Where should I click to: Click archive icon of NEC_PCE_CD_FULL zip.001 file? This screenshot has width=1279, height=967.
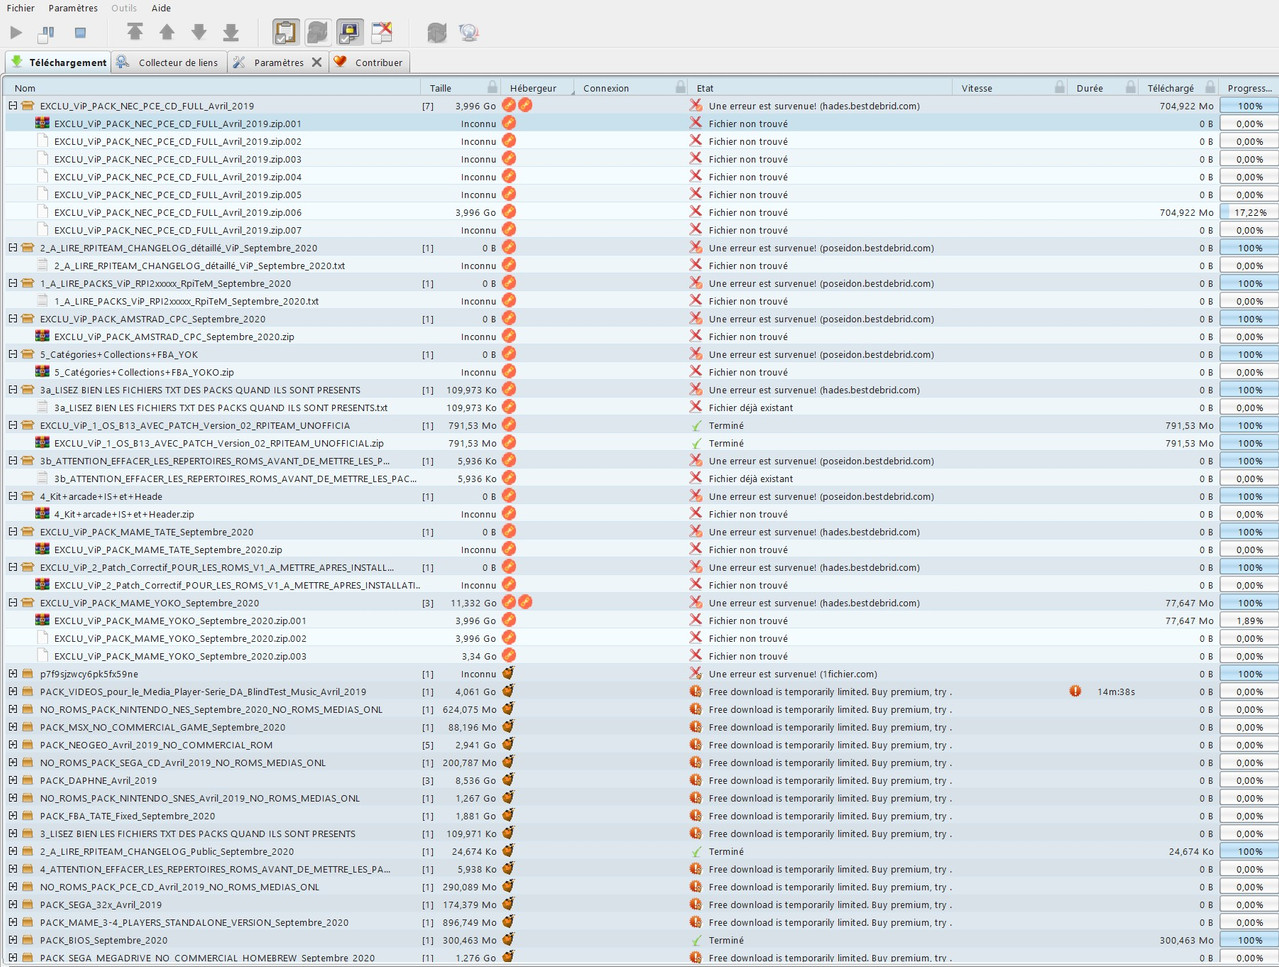pyautogui.click(x=42, y=124)
